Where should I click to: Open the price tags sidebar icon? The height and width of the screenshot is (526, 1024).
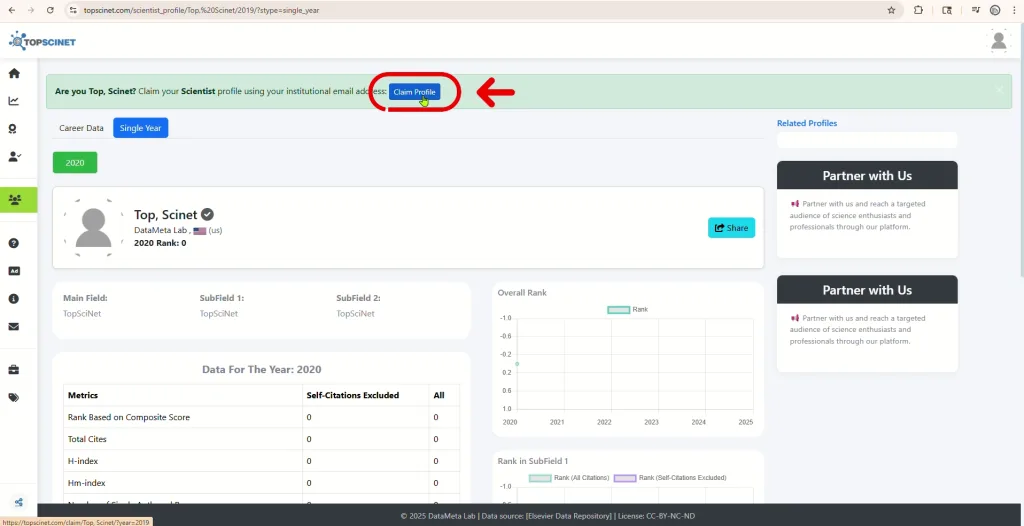(x=14, y=397)
